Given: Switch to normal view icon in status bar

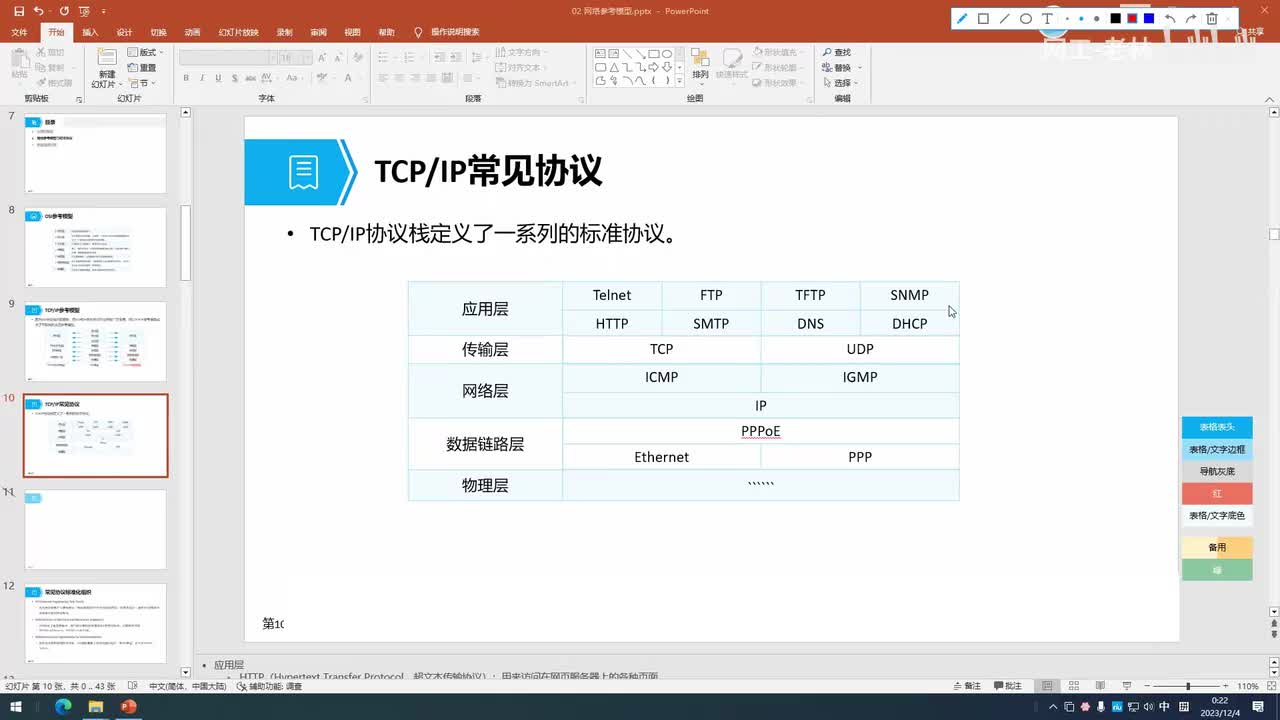Looking at the screenshot, I should pos(1047,686).
